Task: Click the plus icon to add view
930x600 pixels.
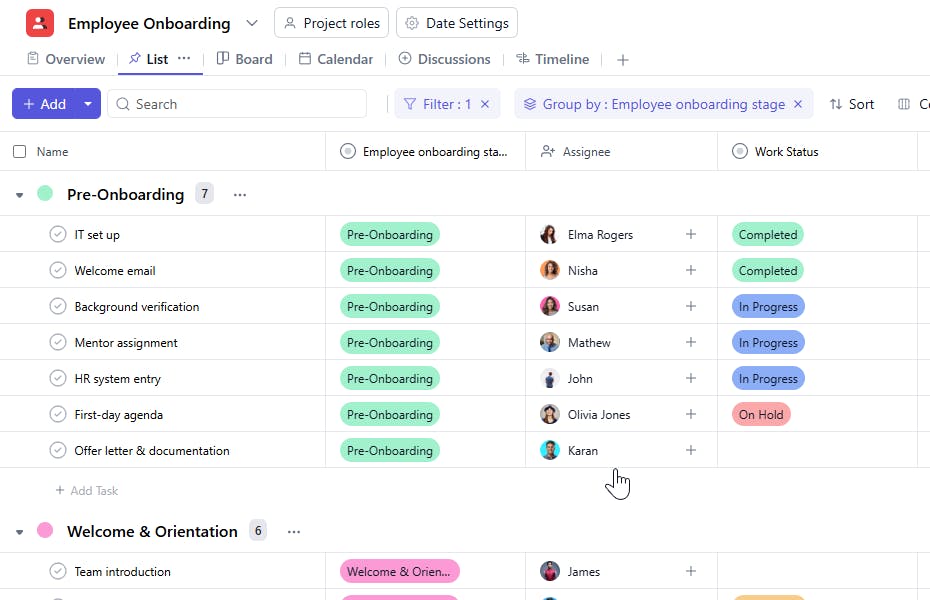Action: click(x=623, y=60)
